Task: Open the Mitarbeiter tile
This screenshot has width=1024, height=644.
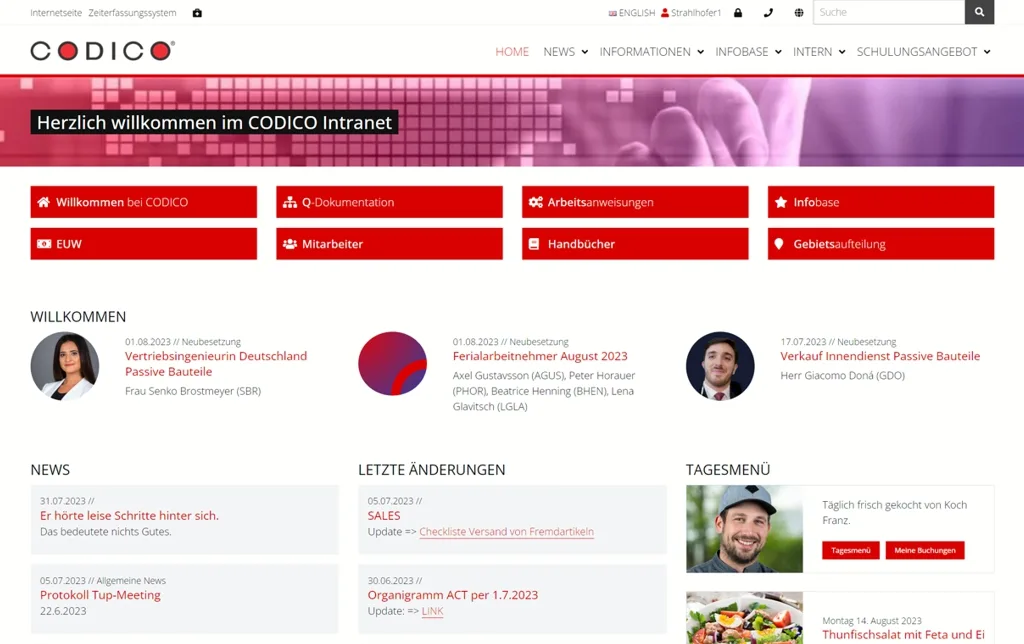Action: click(389, 244)
